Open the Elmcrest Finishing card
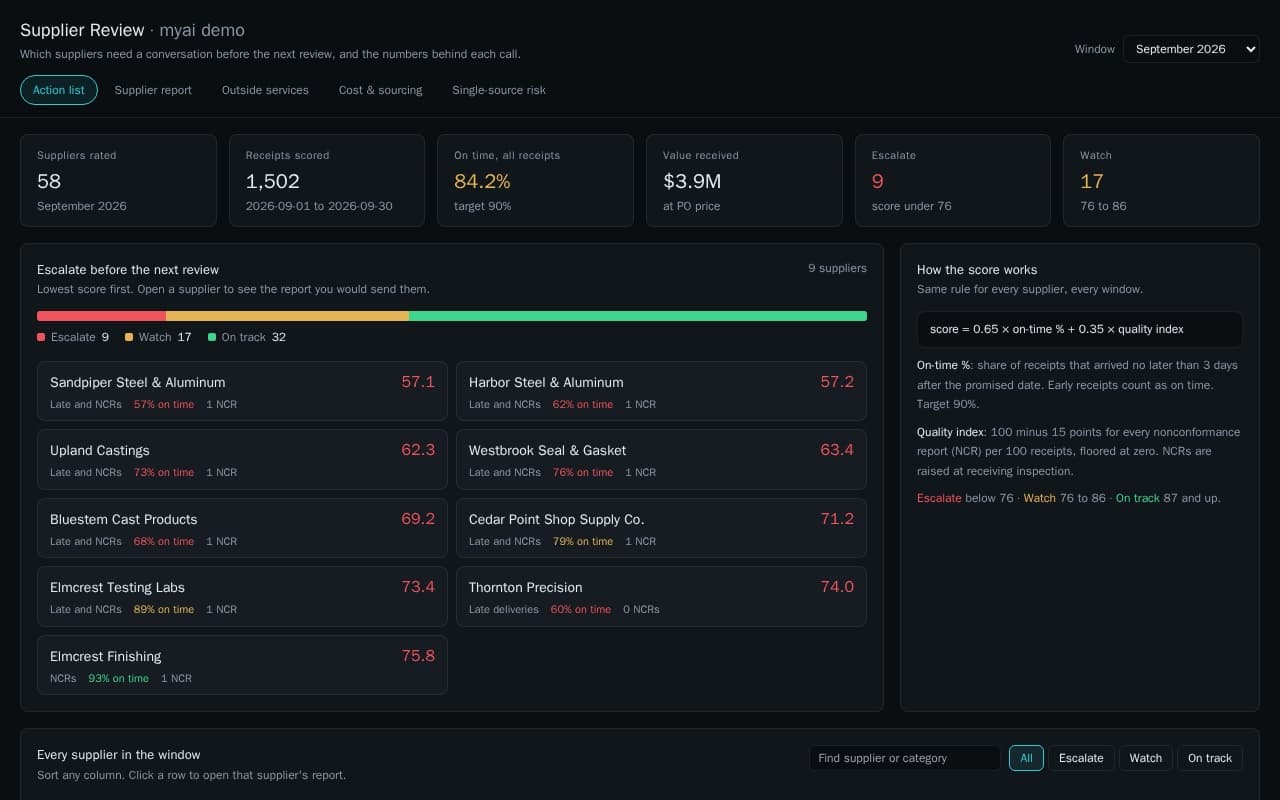1280x800 pixels. [x=242, y=665]
